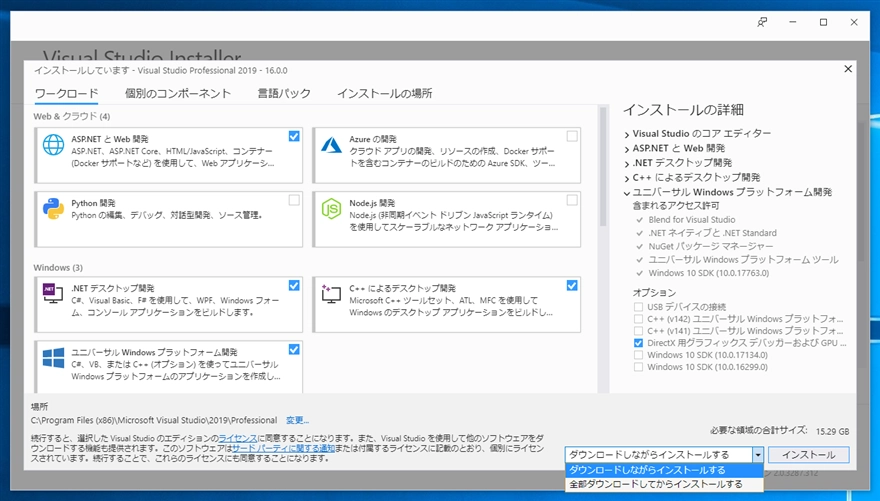The image size is (880, 501).
Task: Select 全部ダウンロードしてからインストールする option
Action: click(x=664, y=484)
